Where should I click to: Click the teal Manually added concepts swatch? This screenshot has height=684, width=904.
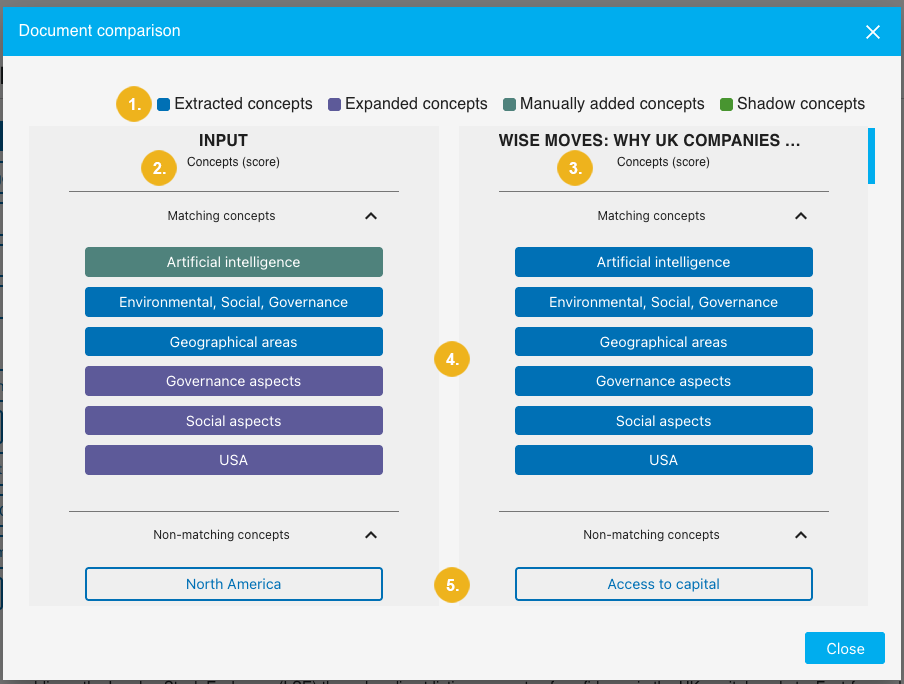point(509,104)
